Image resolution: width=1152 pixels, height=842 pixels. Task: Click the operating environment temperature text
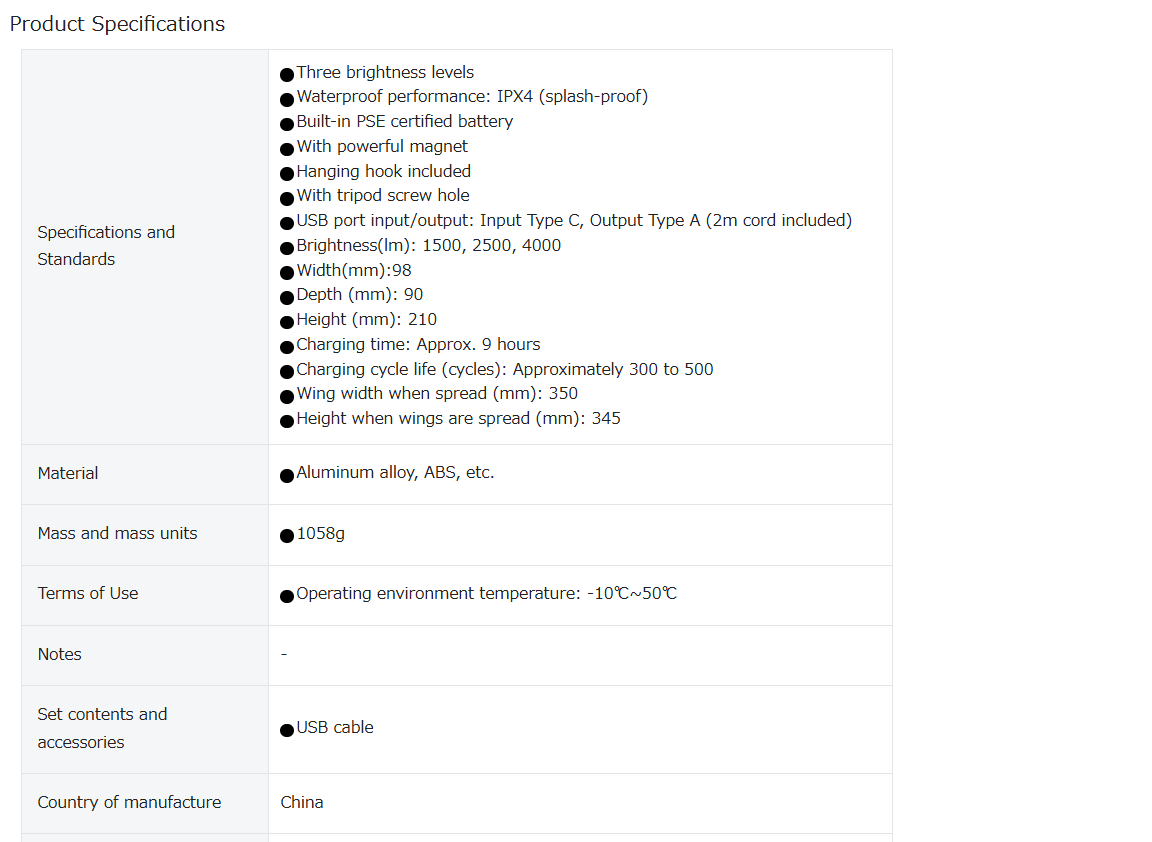click(x=486, y=594)
